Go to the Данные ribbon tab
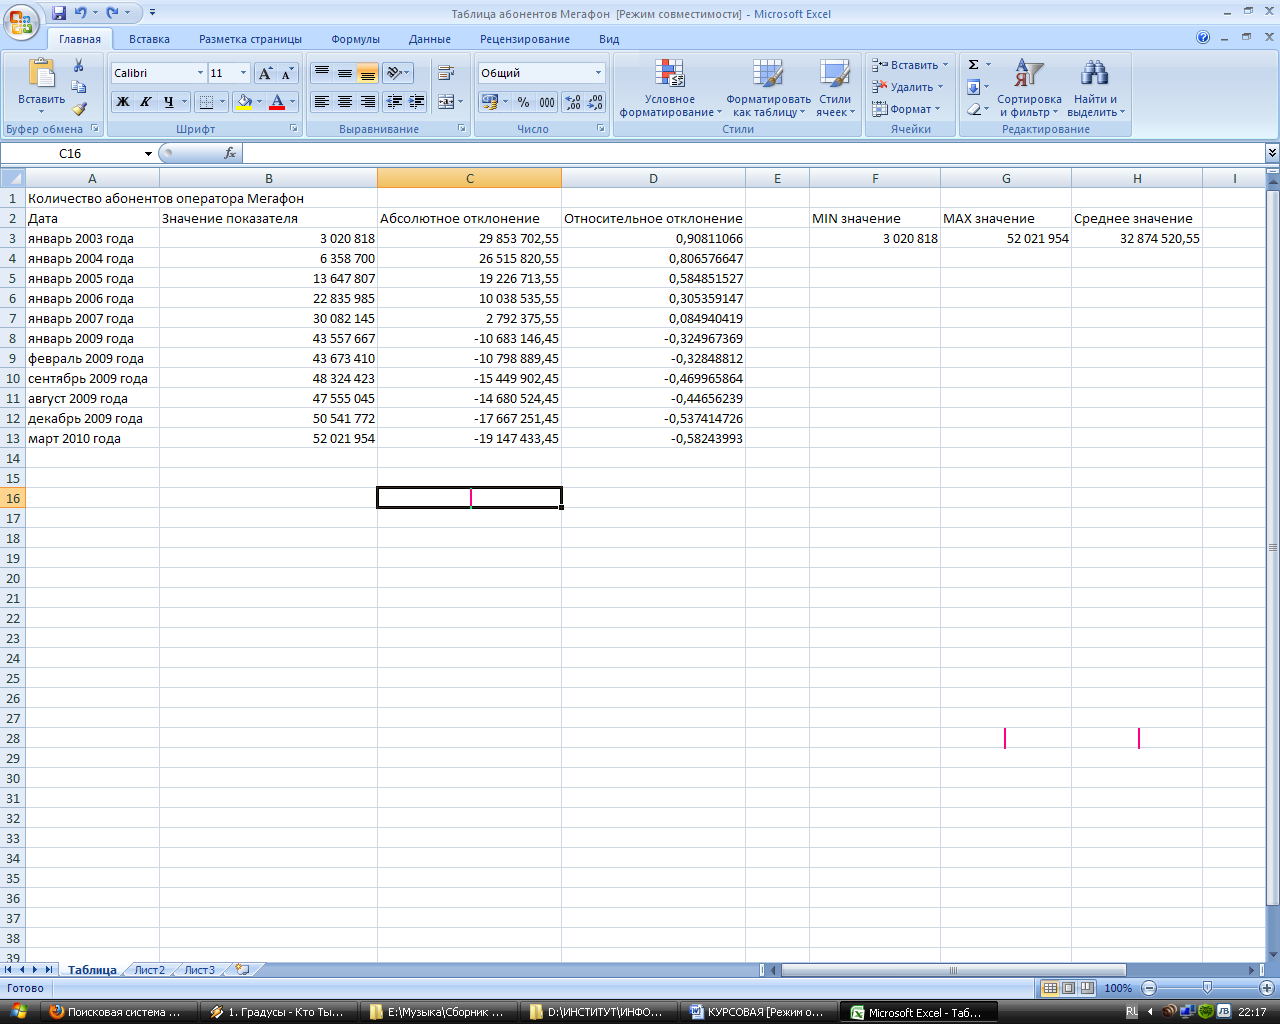 [430, 39]
